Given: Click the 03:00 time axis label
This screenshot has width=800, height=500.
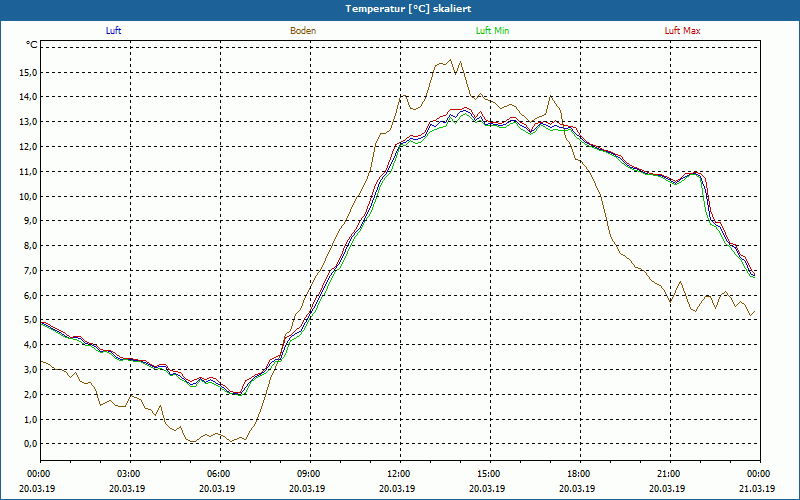Looking at the screenshot, I should click(x=130, y=474).
